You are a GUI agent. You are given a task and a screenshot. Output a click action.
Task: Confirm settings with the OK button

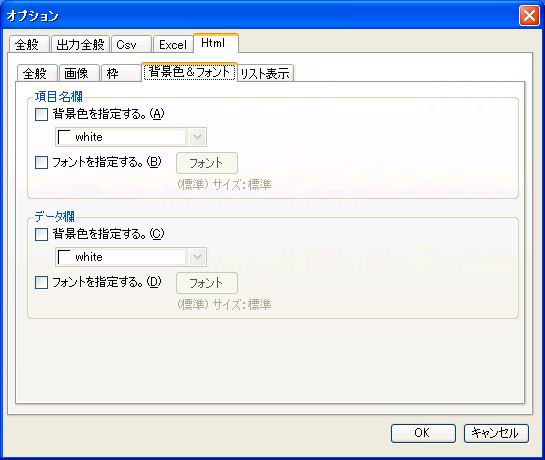pyautogui.click(x=423, y=433)
